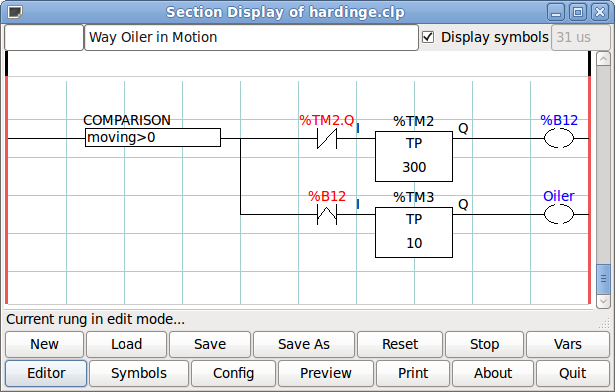Click the Save As button
Viewport: 615px width, 392px height.
pos(304,344)
